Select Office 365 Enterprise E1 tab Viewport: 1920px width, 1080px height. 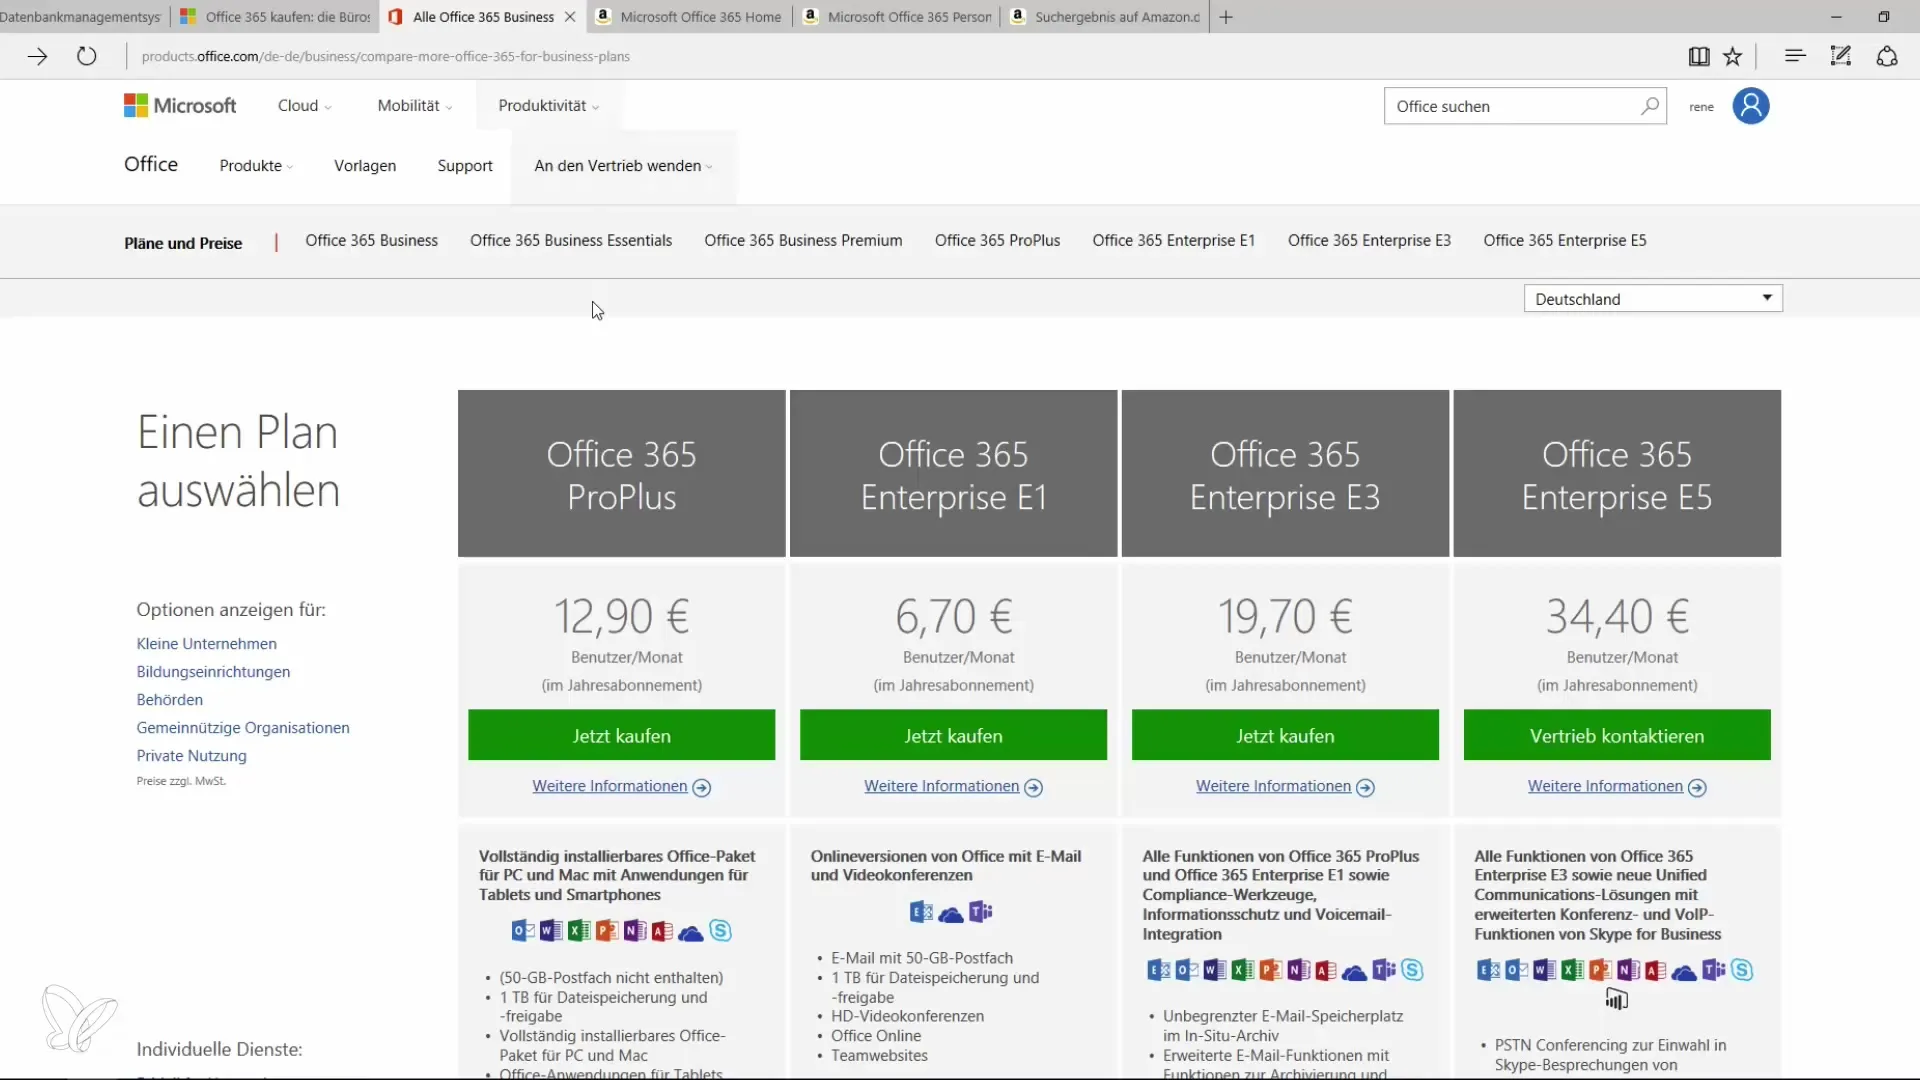(x=1173, y=240)
